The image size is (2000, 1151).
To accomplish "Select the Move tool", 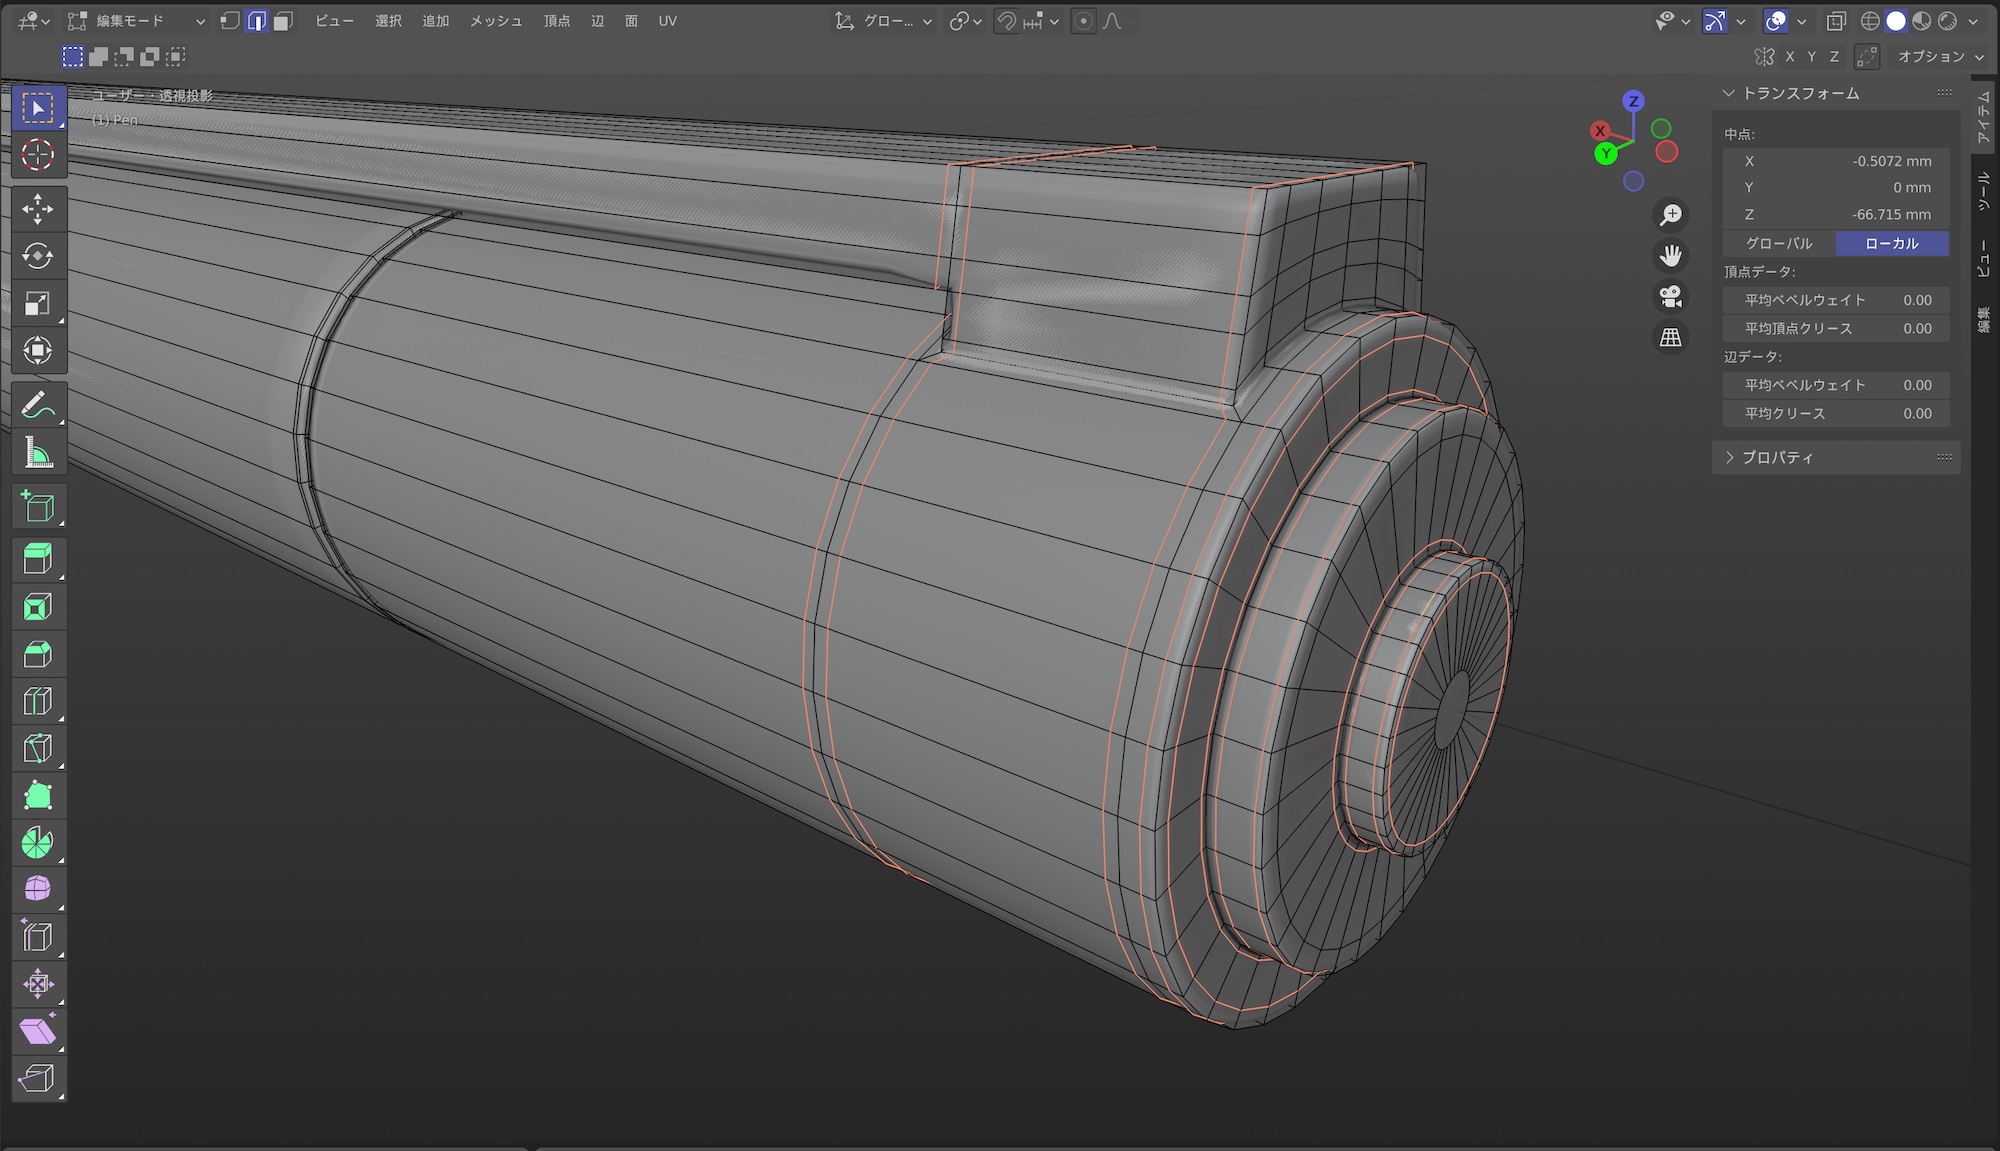I will (x=38, y=209).
